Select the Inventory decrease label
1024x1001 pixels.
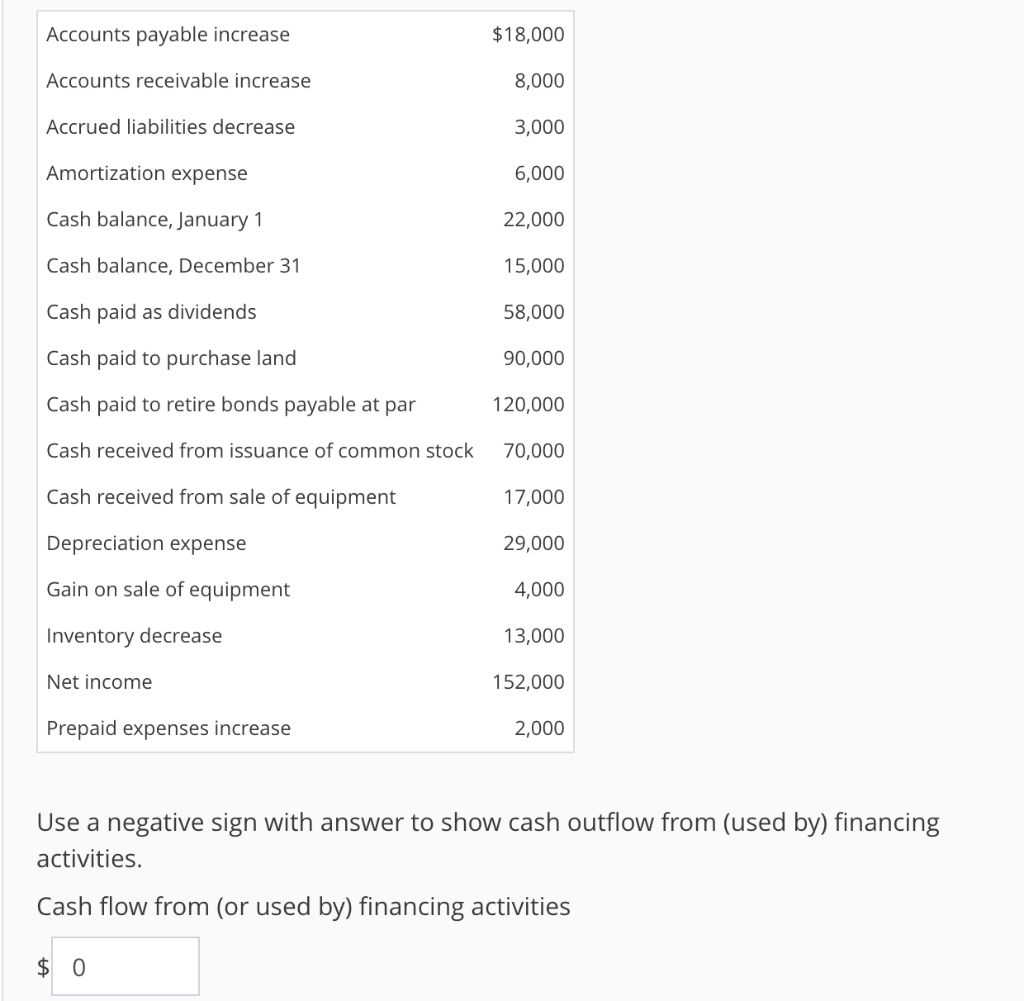(133, 635)
